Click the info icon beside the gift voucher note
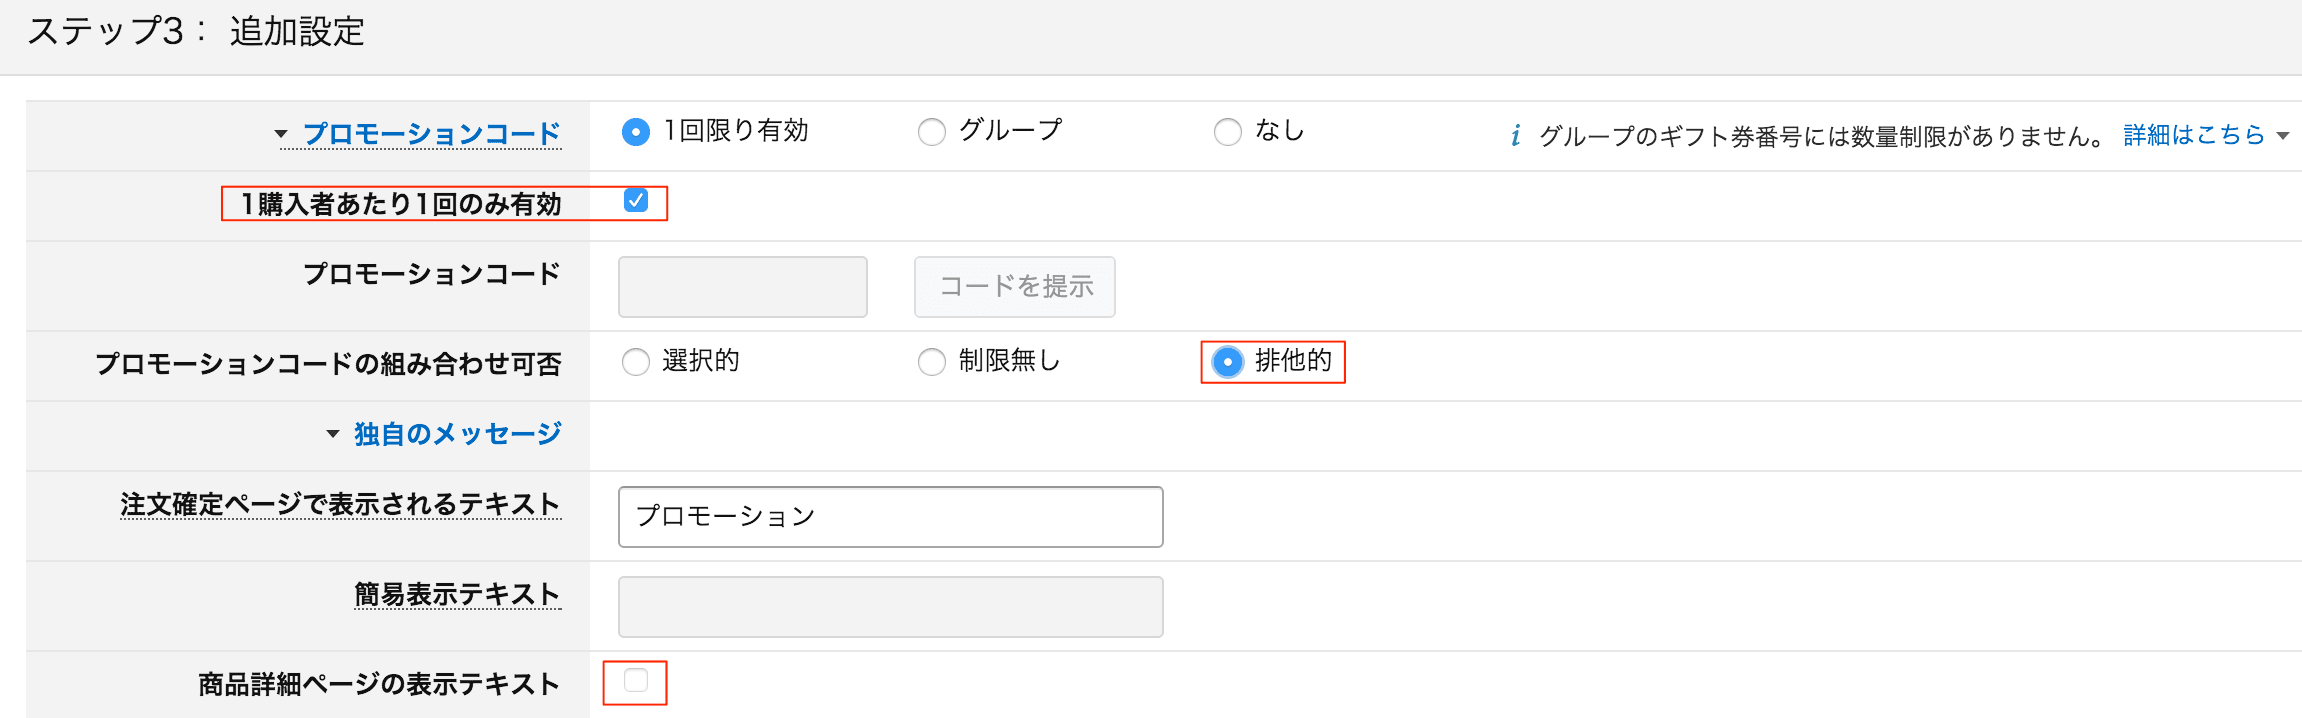Screen dimensions: 2302x718 [1516, 135]
